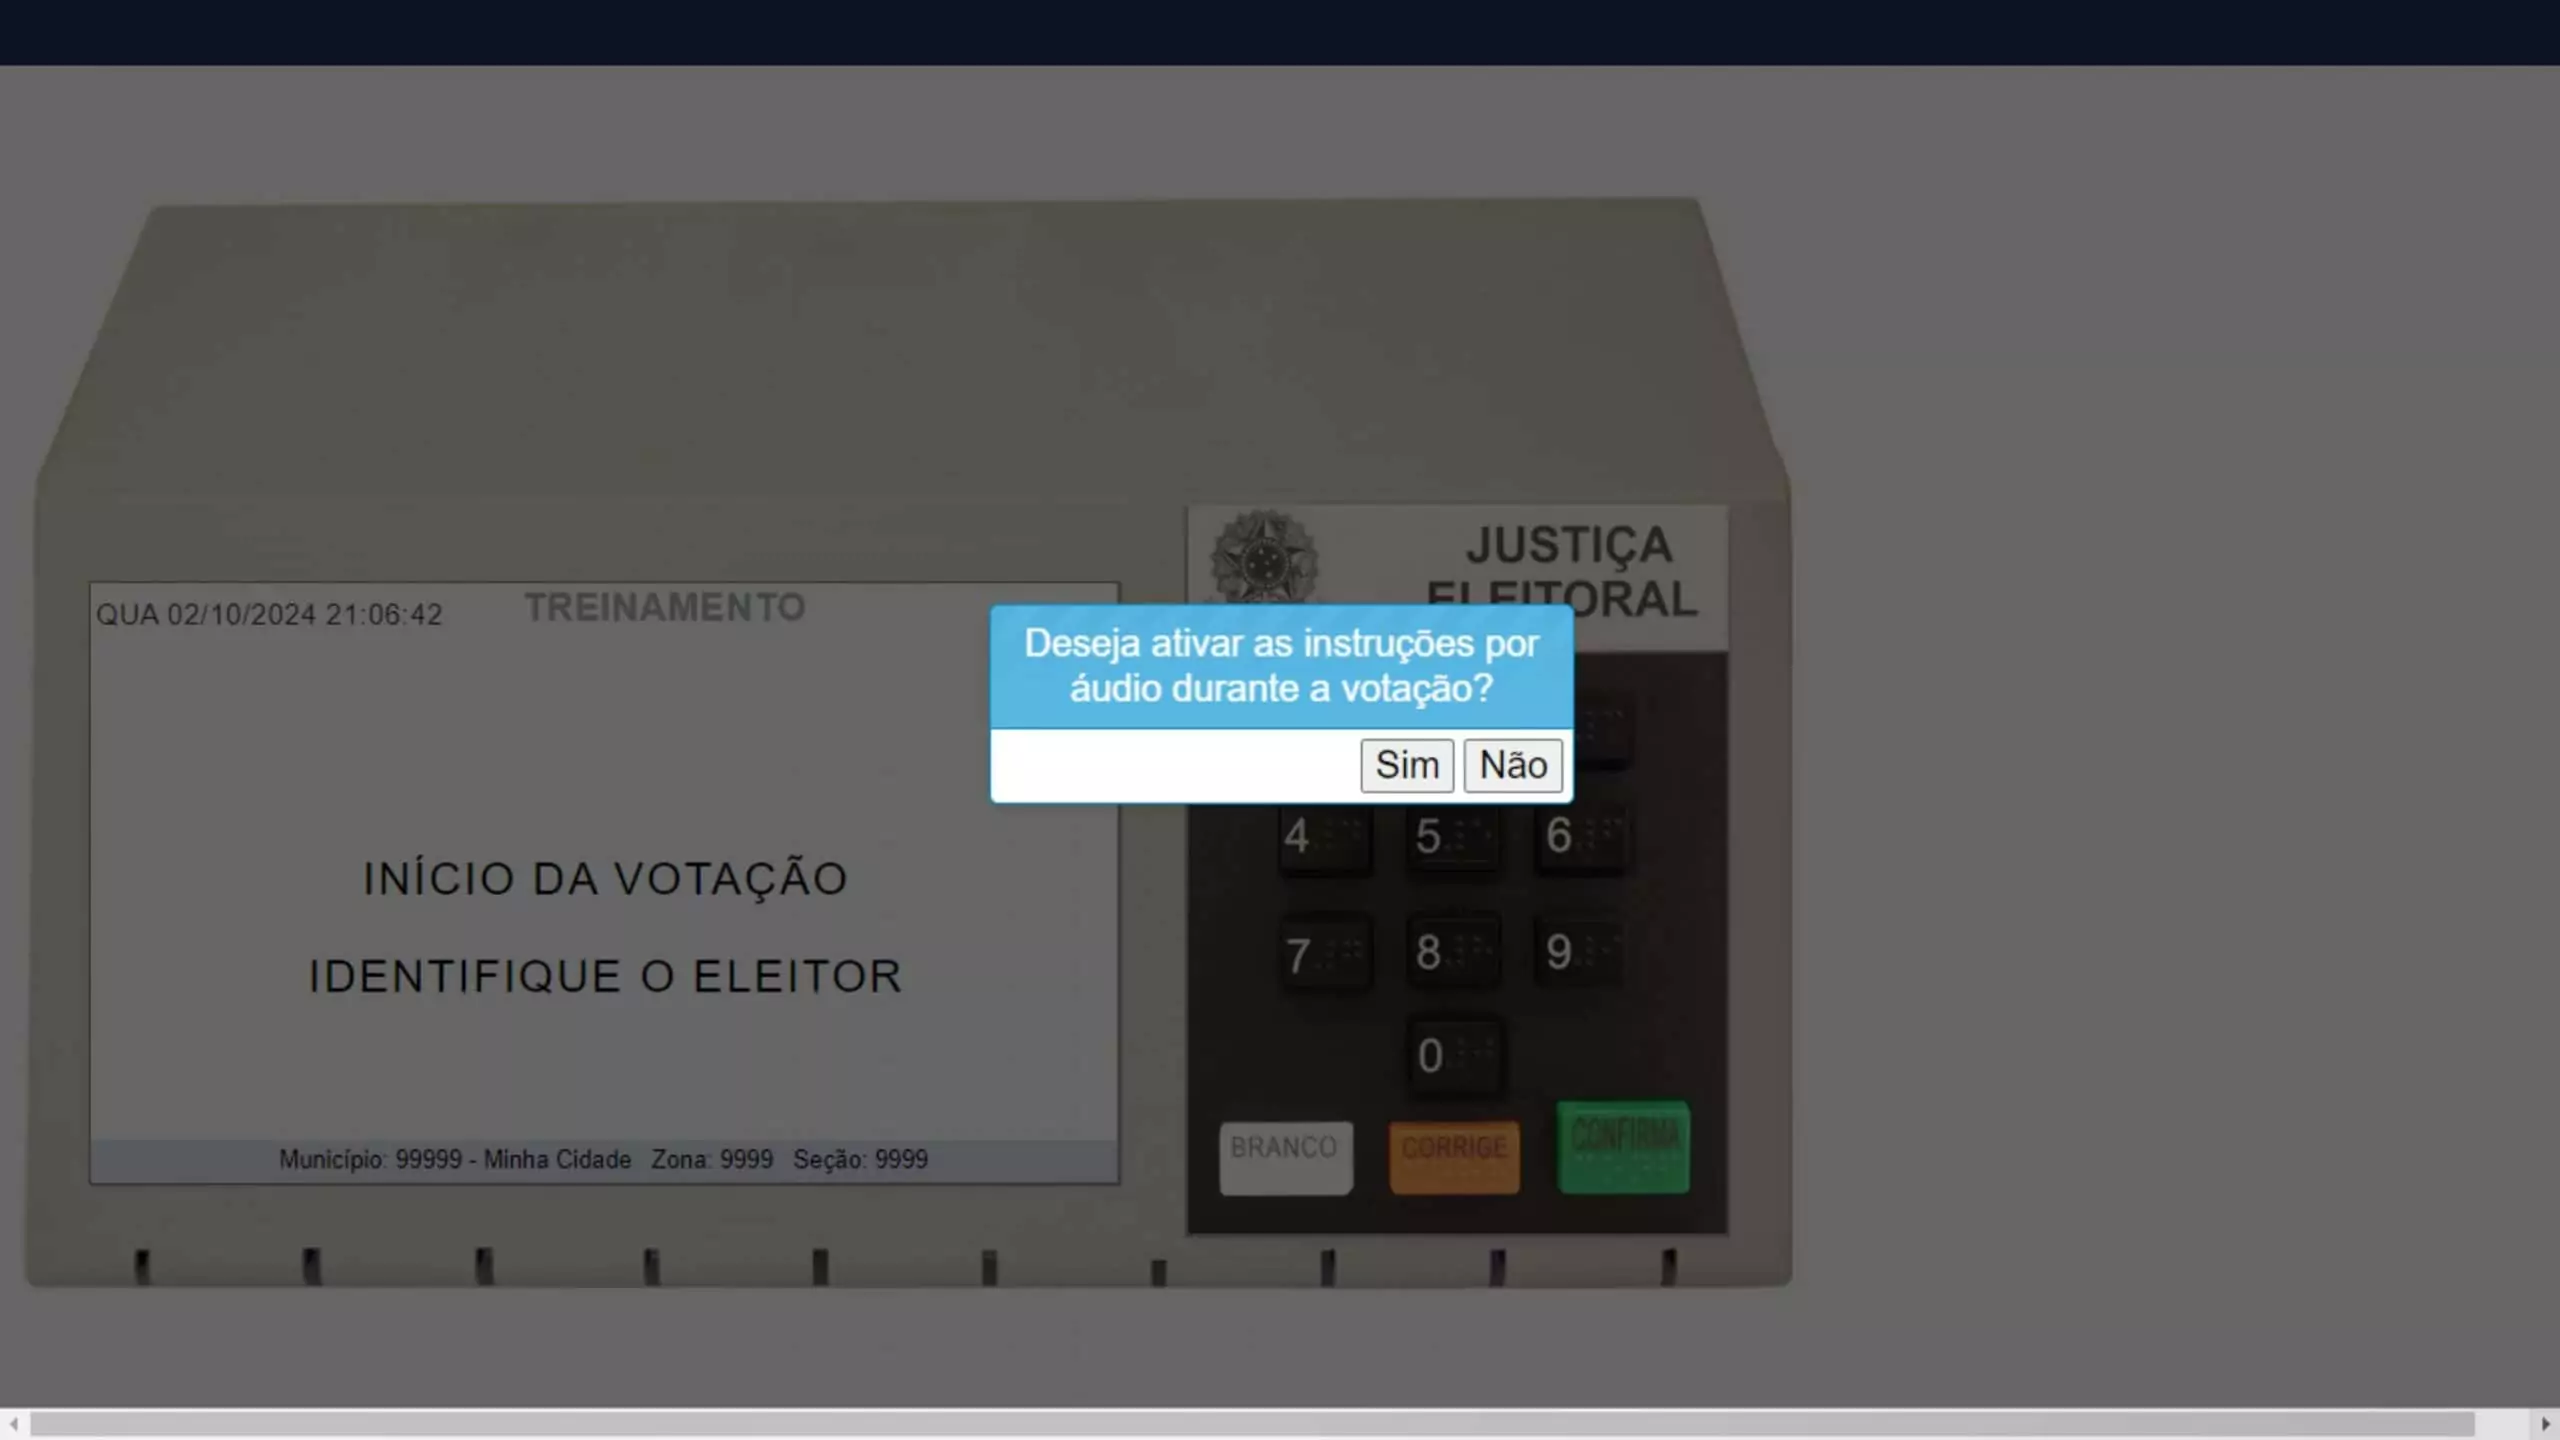The height and width of the screenshot is (1440, 2560).
Task: Click the CORRIGE orange button
Action: coord(1451,1146)
